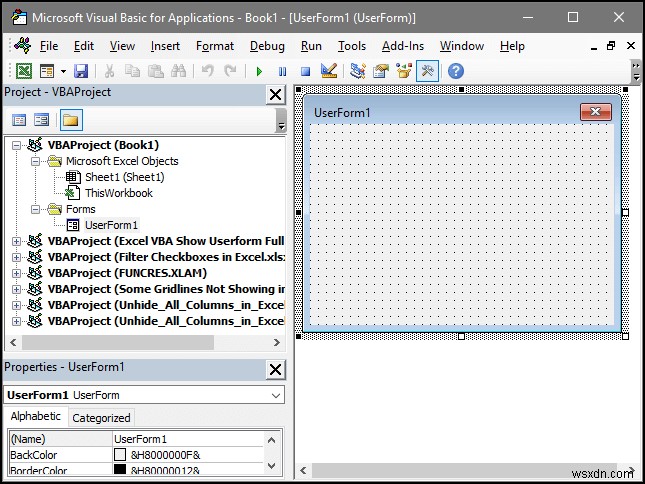
Task: Click the View Object icon in Project panel
Action: [42, 120]
